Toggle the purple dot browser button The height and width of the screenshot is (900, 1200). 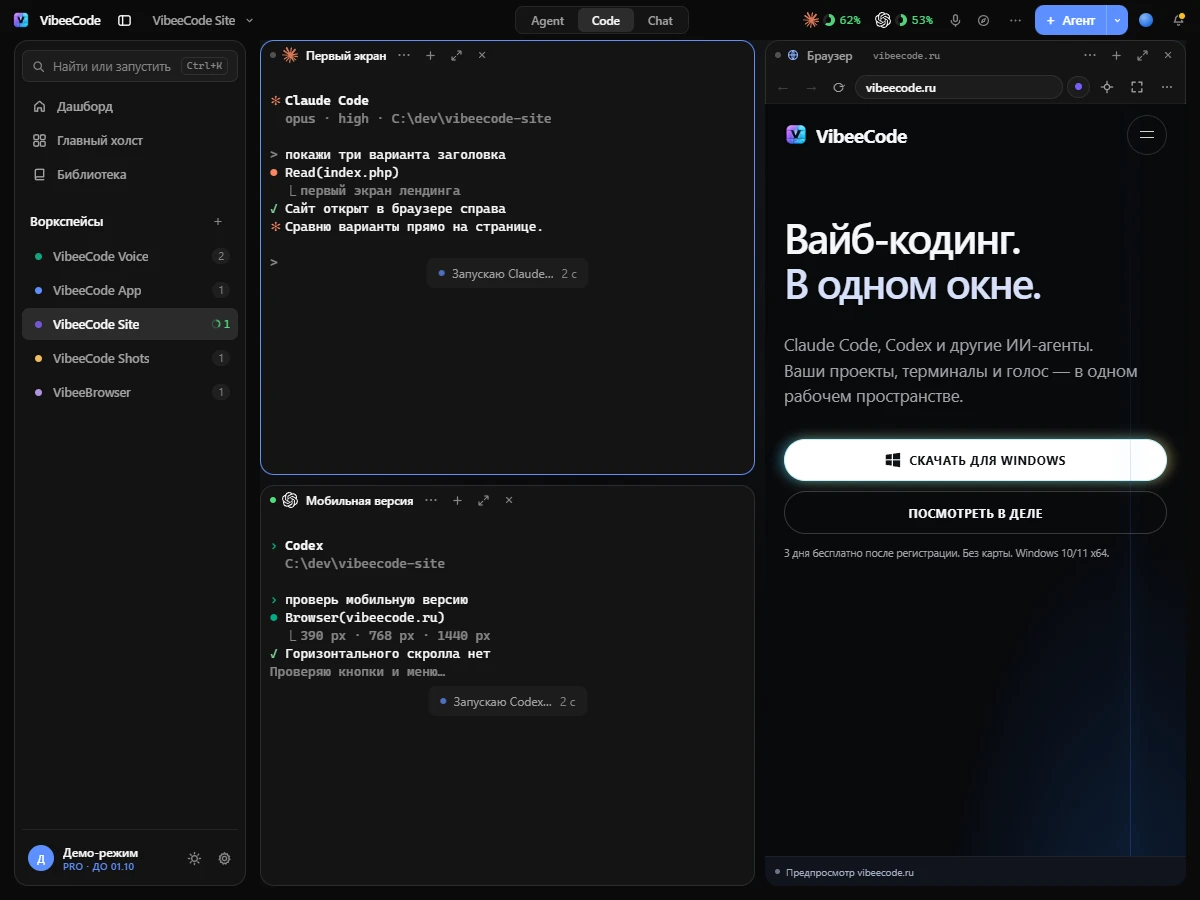click(1078, 88)
